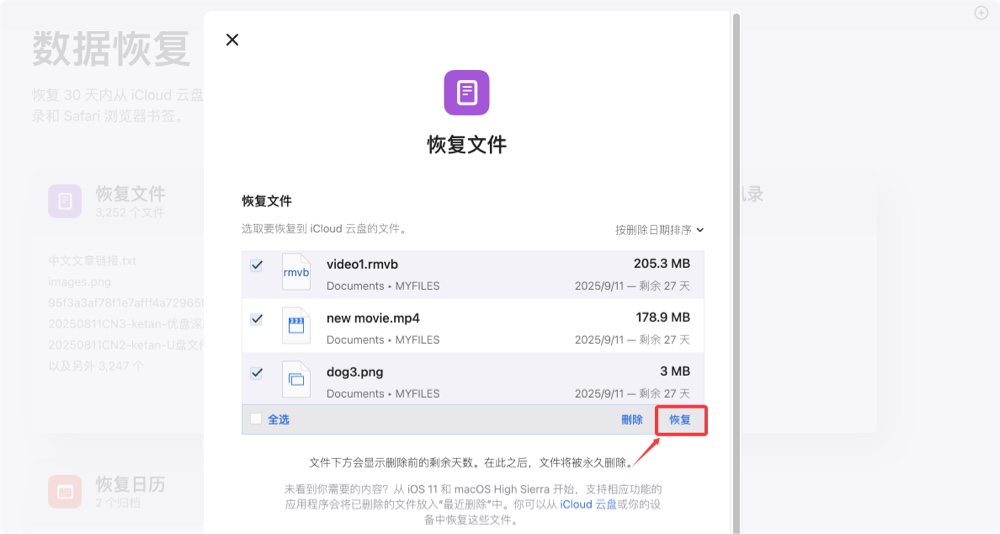Click the 178.9 MB file size
Image resolution: width=1000 pixels, height=534 pixels.
[x=663, y=317]
